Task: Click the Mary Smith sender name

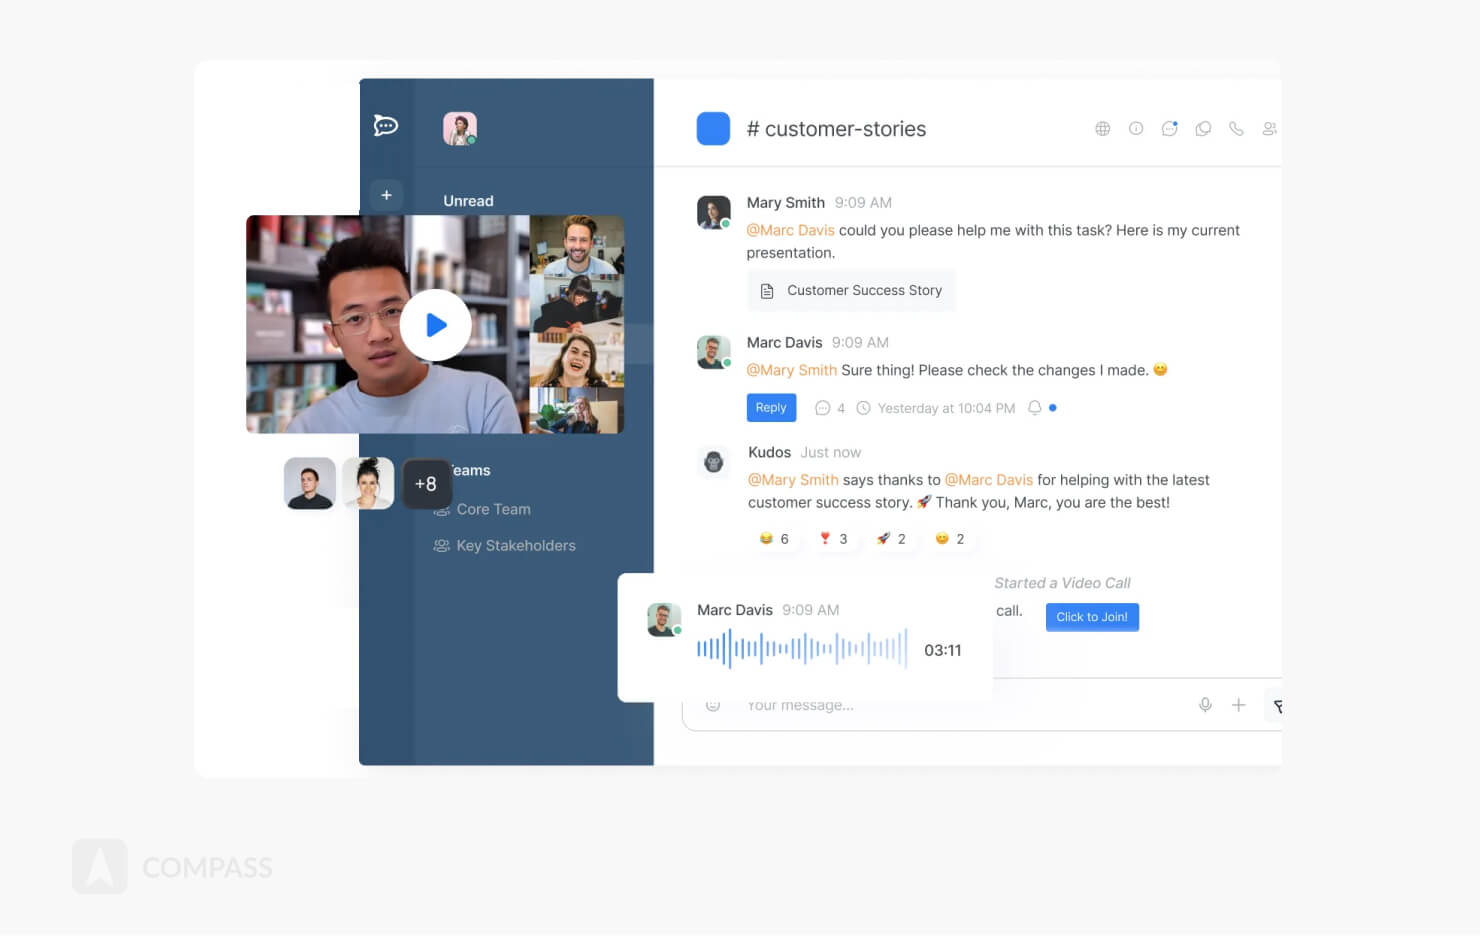Action: tap(785, 203)
